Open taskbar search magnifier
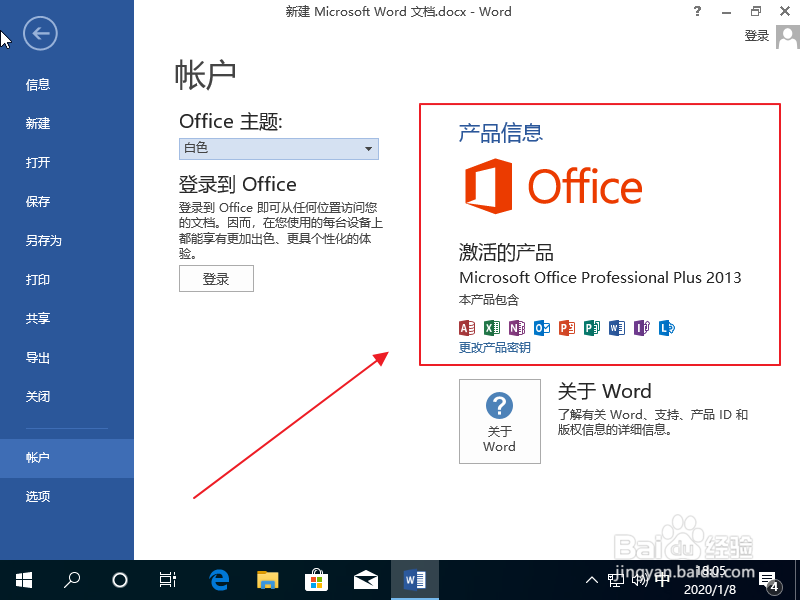This screenshot has height=600, width=800. pos(72,580)
